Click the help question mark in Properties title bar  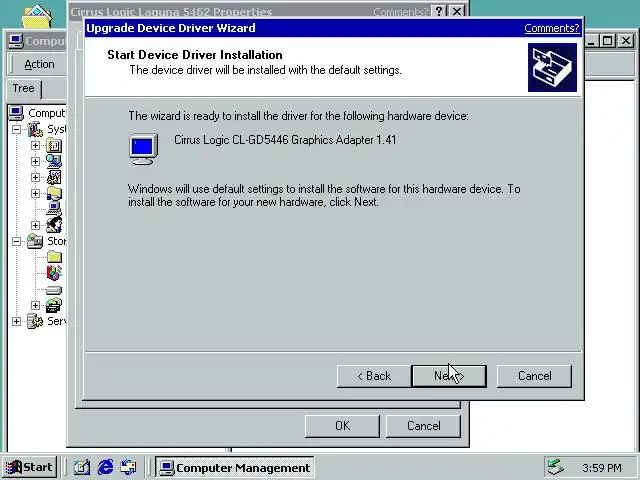pyautogui.click(x=439, y=11)
